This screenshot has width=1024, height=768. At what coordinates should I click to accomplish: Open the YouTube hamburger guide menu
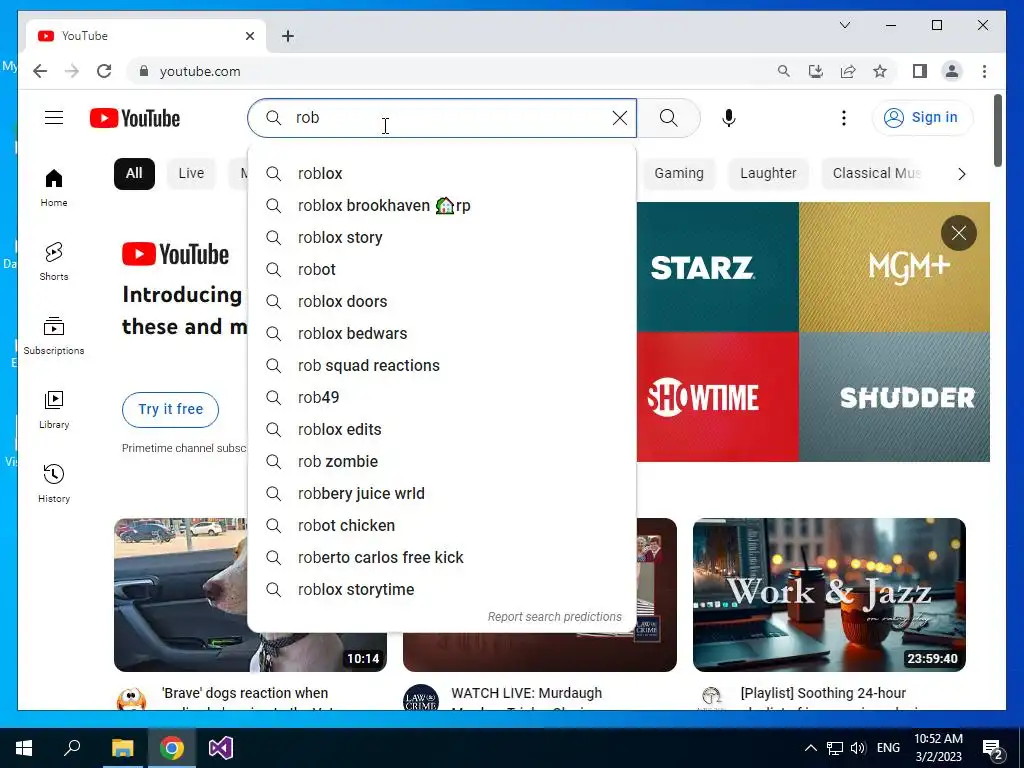coord(54,118)
